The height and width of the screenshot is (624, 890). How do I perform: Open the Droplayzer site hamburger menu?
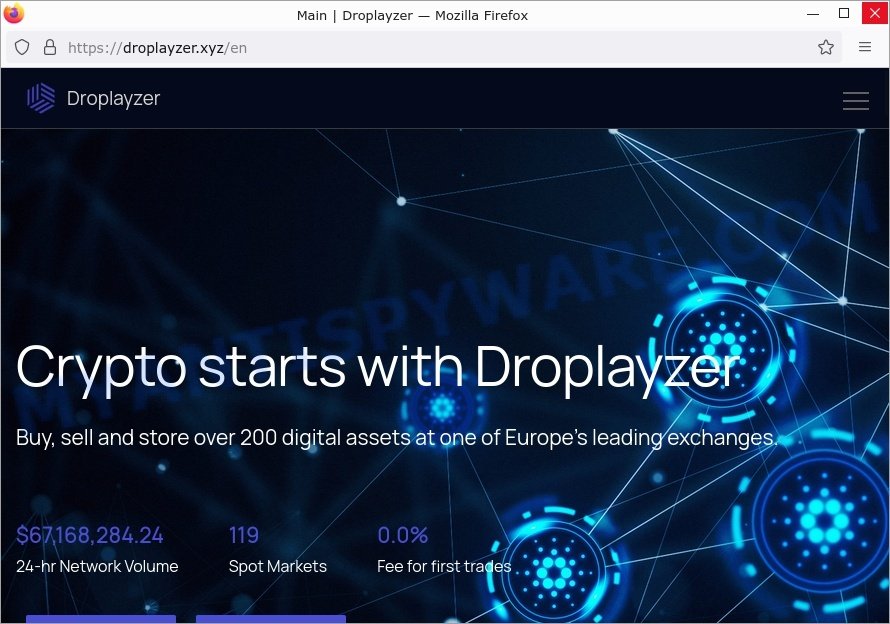(x=855, y=100)
